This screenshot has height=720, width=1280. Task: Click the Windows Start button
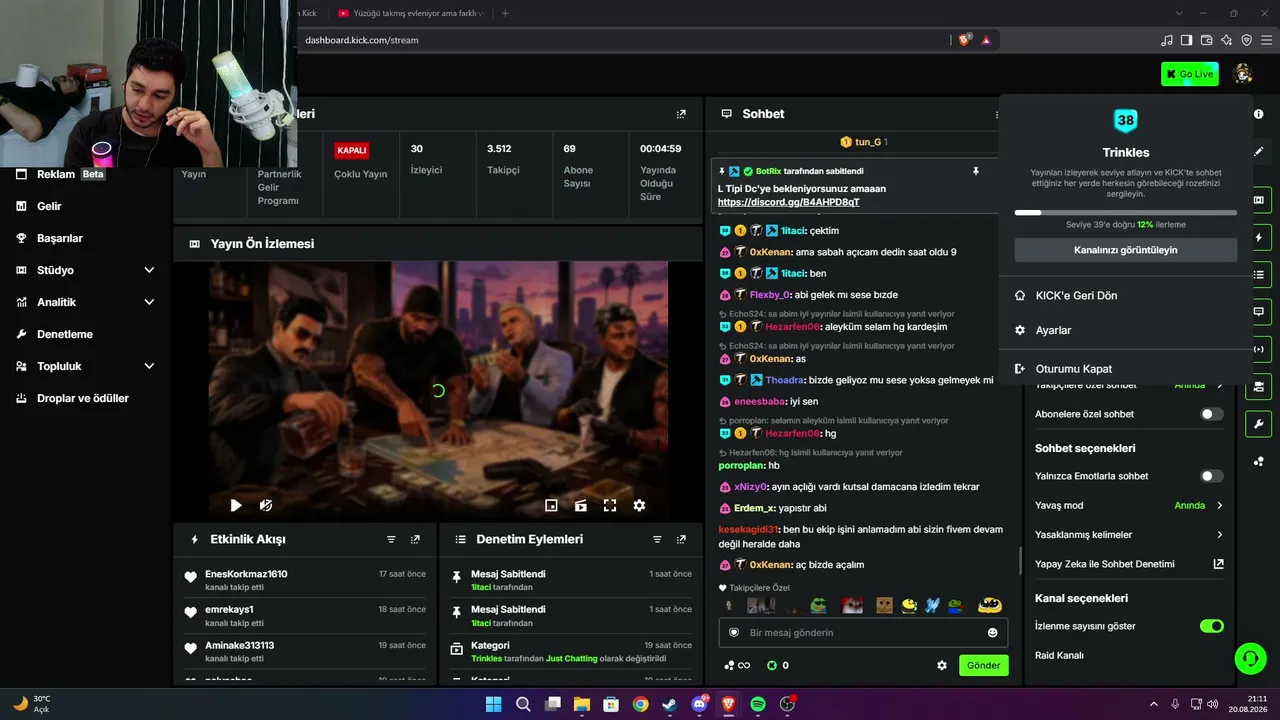pyautogui.click(x=493, y=704)
